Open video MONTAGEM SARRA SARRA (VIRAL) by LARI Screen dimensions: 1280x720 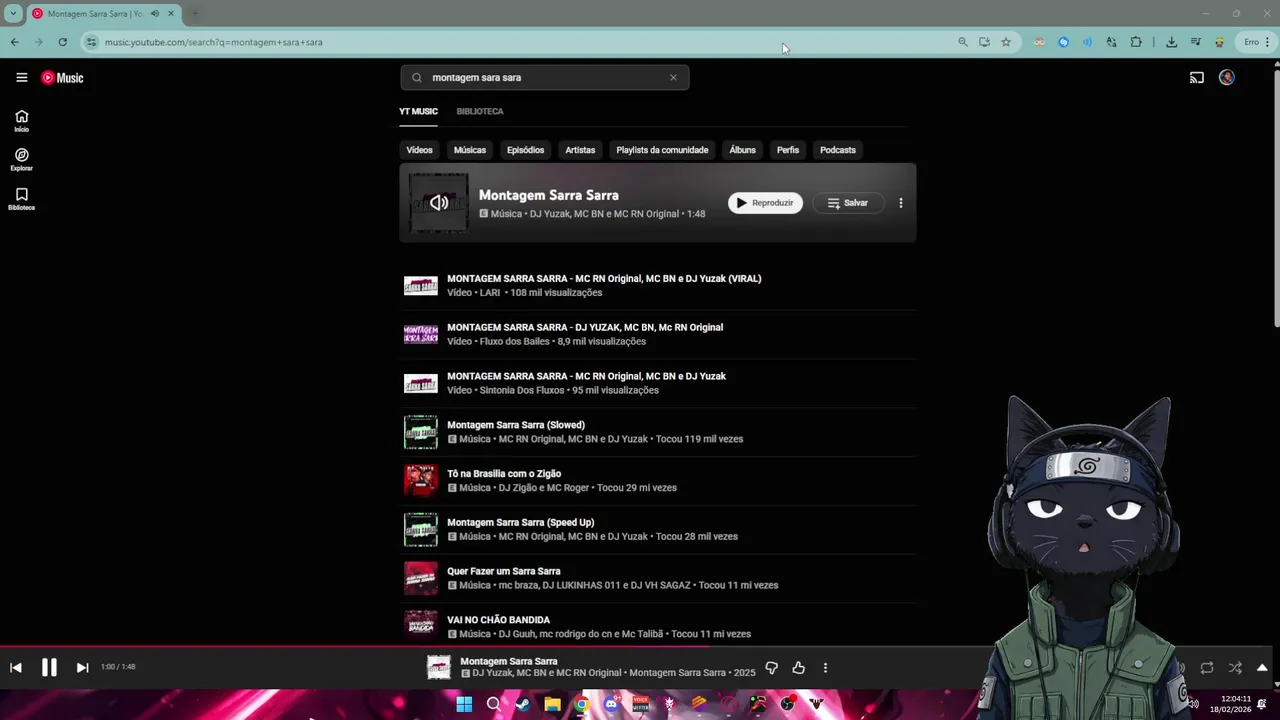coord(658,285)
